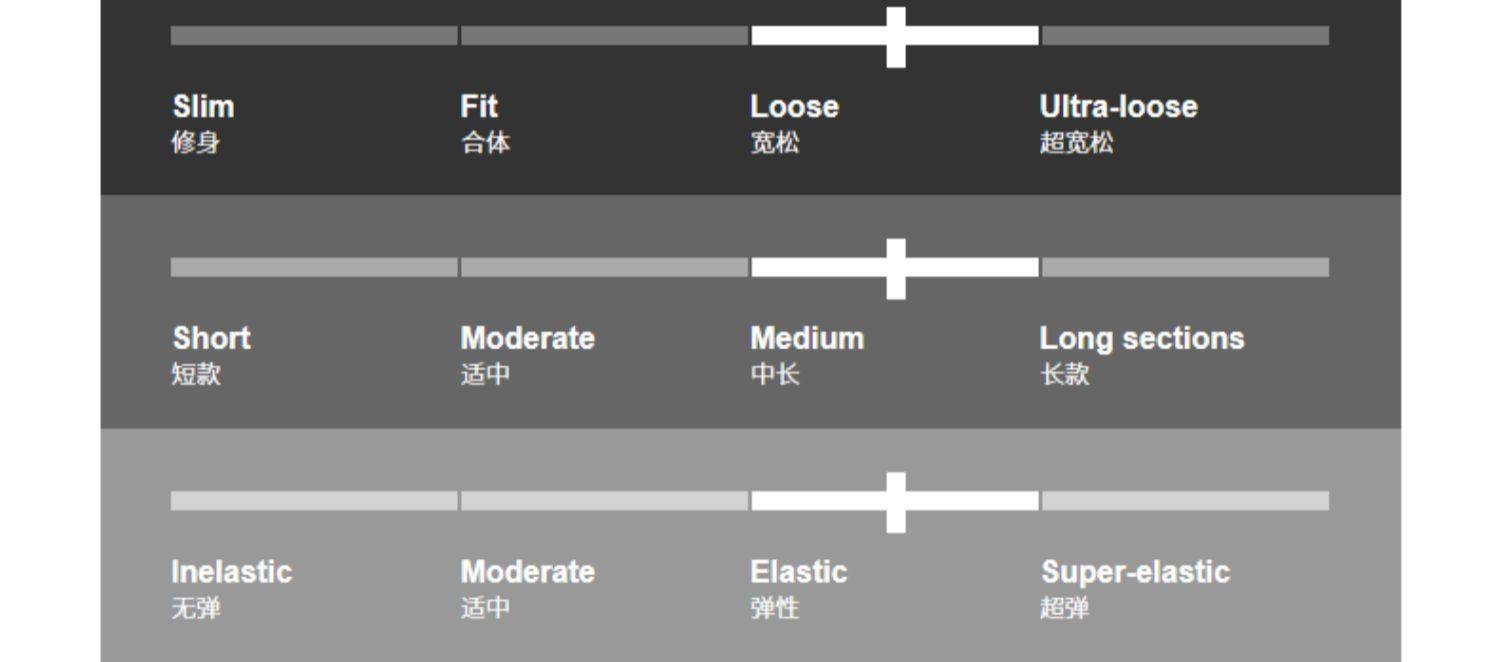Click the slider handle above "Medium"
Screen dimensions: 1500x662
pos(896,268)
